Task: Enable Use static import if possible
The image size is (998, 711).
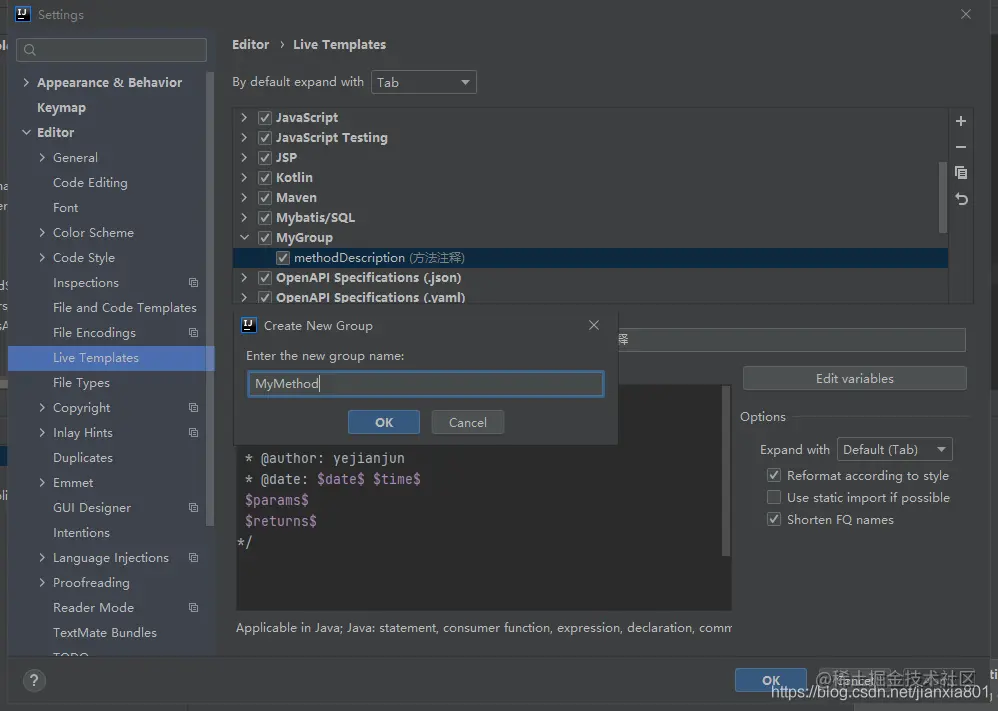Action: [x=774, y=497]
